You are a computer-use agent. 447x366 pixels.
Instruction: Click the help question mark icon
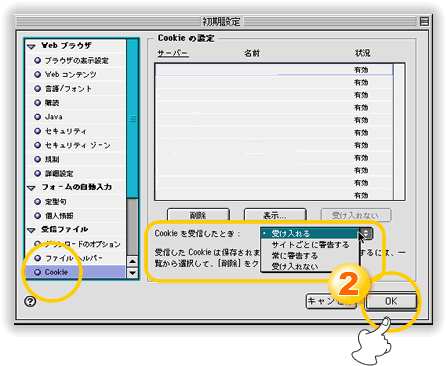[x=30, y=302]
